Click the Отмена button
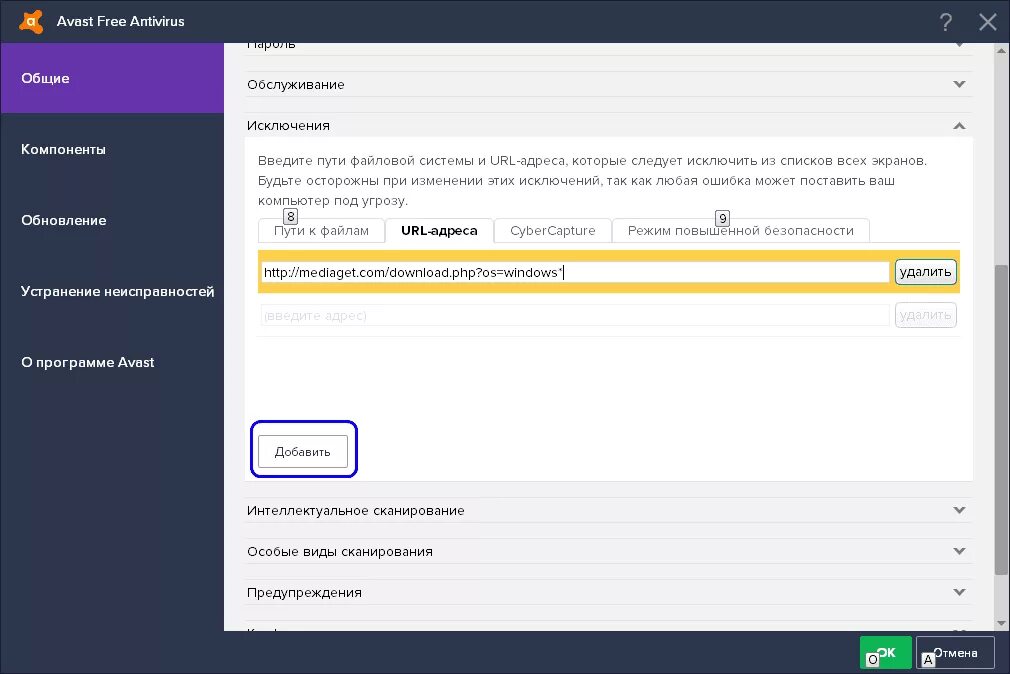 click(x=955, y=653)
